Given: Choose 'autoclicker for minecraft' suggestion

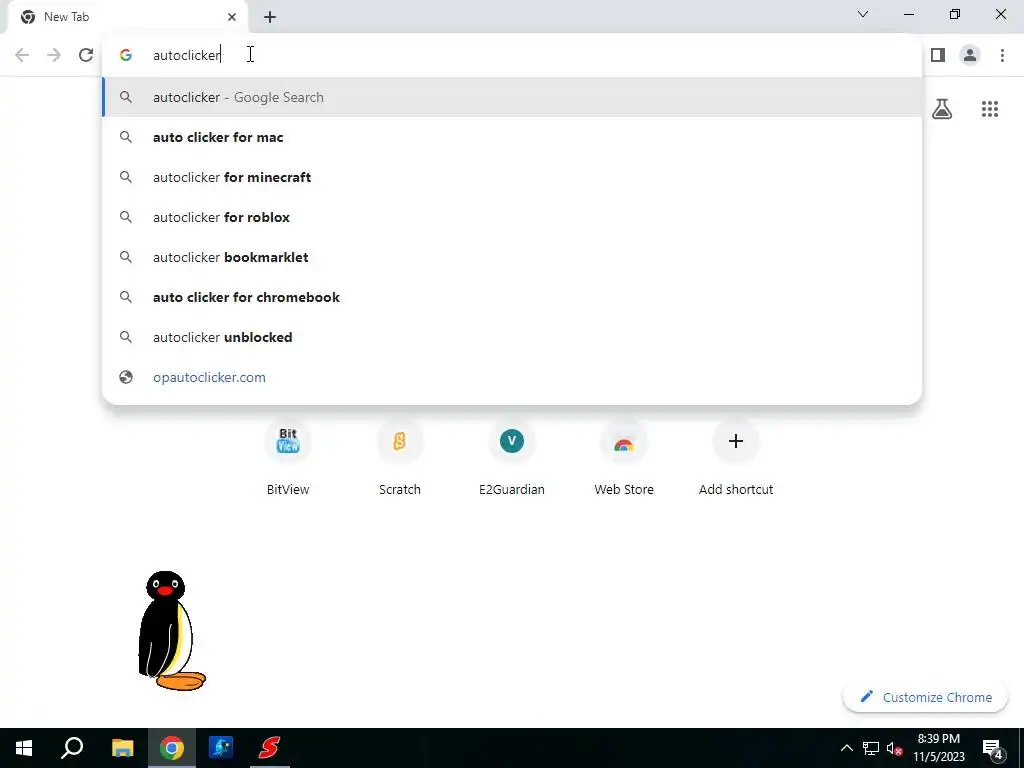Looking at the screenshot, I should click(x=512, y=177).
